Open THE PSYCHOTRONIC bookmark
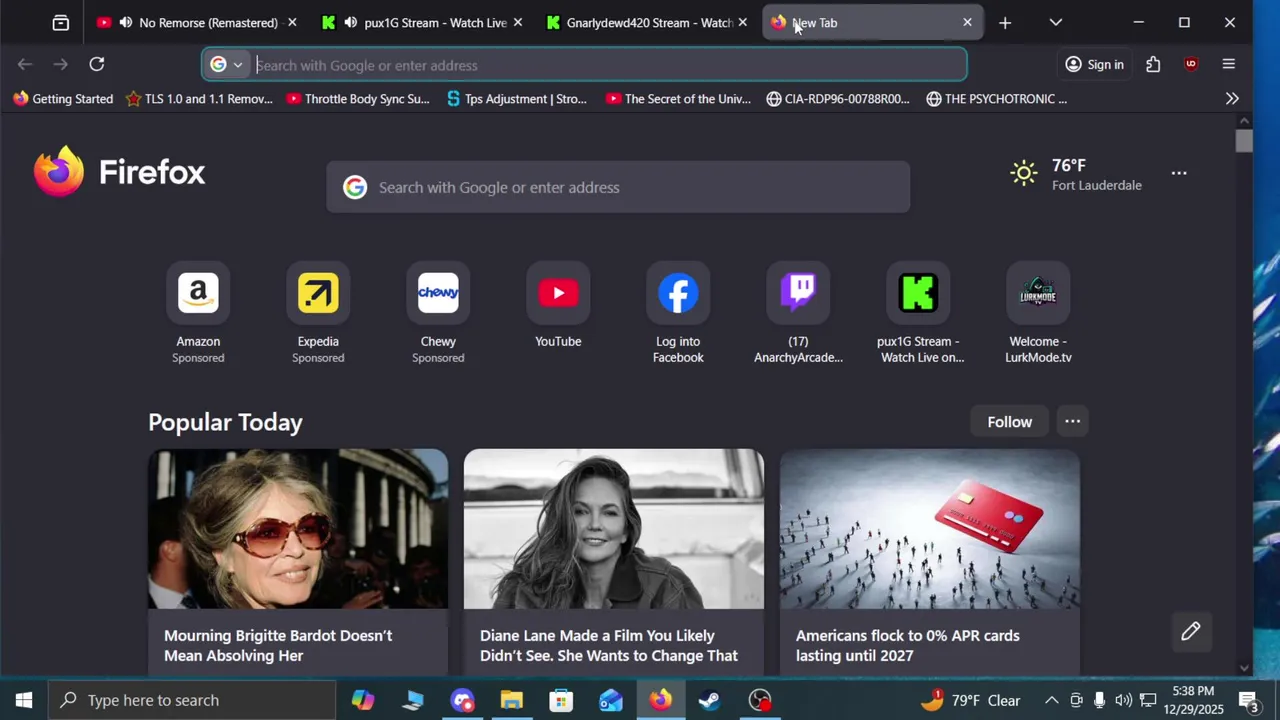The width and height of the screenshot is (1280, 720). [997, 98]
